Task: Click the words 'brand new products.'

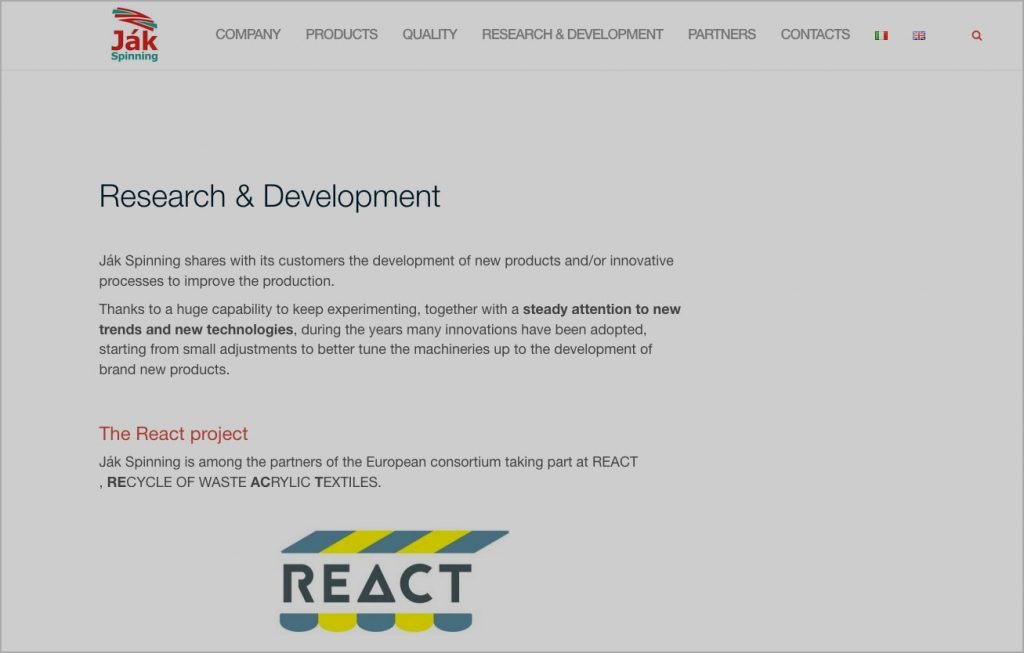Action: pos(164,369)
